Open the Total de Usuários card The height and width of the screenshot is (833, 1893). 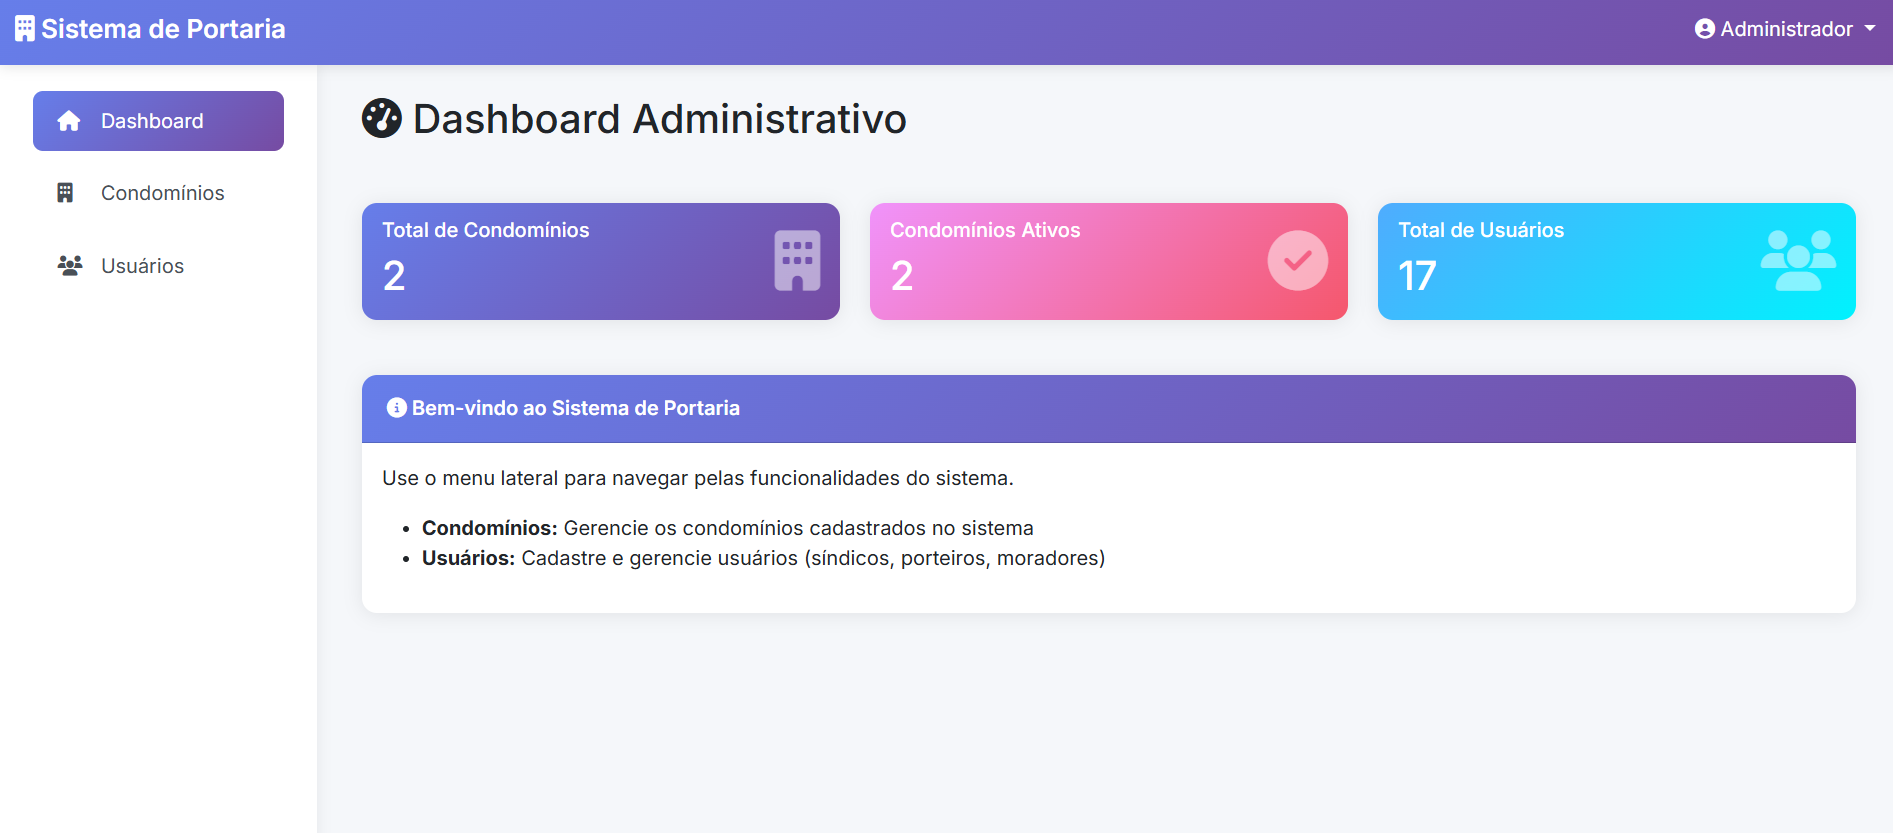1615,261
